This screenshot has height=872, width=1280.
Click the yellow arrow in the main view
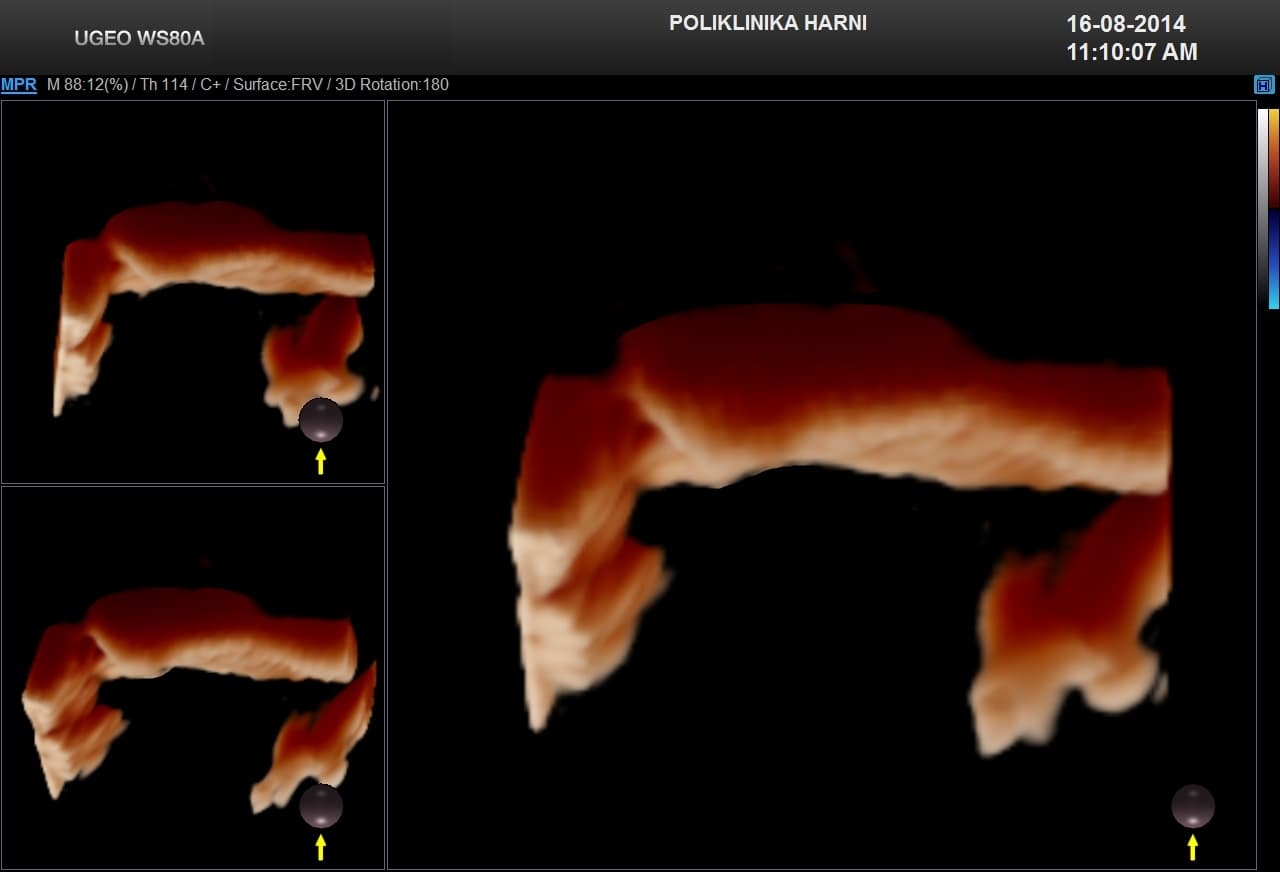pyautogui.click(x=1192, y=847)
